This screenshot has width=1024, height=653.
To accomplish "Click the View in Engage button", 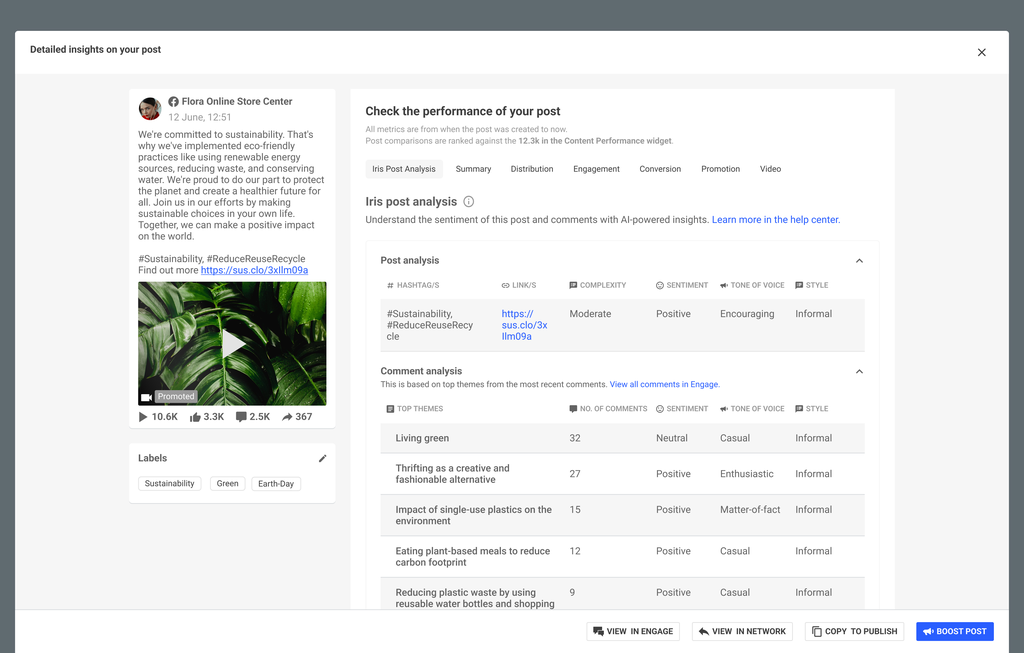I will 634,631.
